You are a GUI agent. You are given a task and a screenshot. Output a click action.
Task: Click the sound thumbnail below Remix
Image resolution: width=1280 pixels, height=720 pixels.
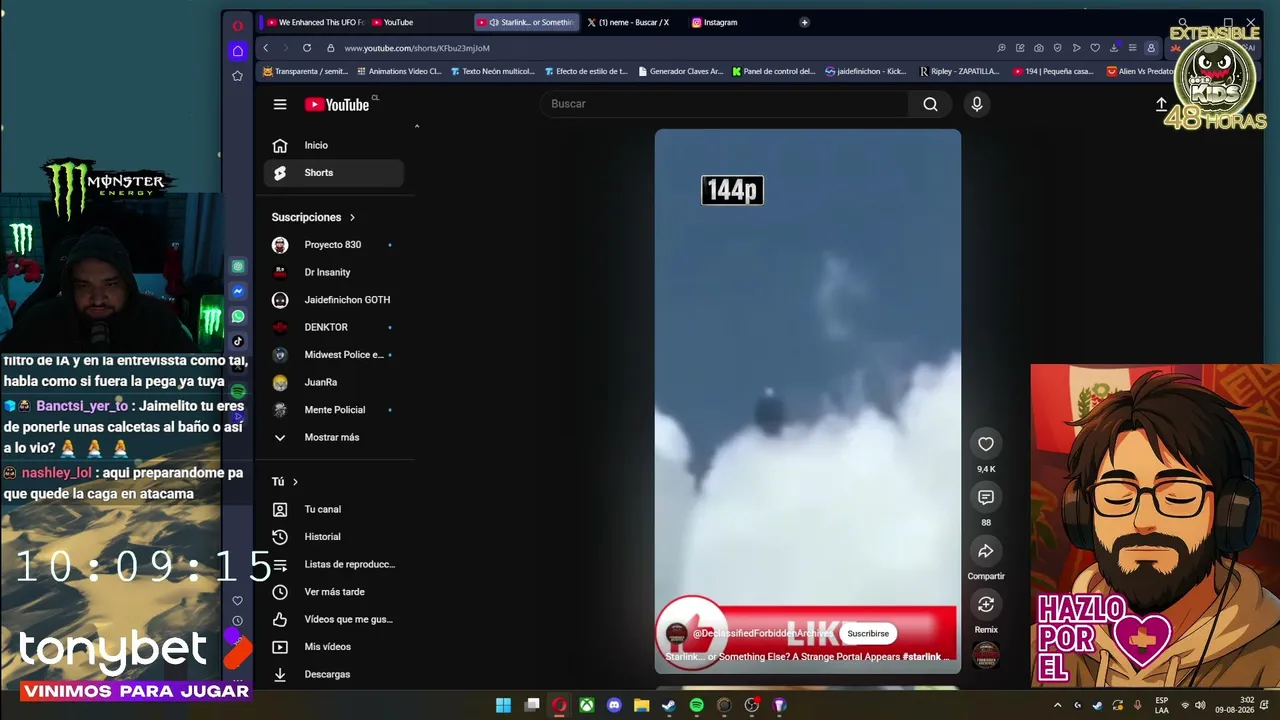(x=986, y=654)
